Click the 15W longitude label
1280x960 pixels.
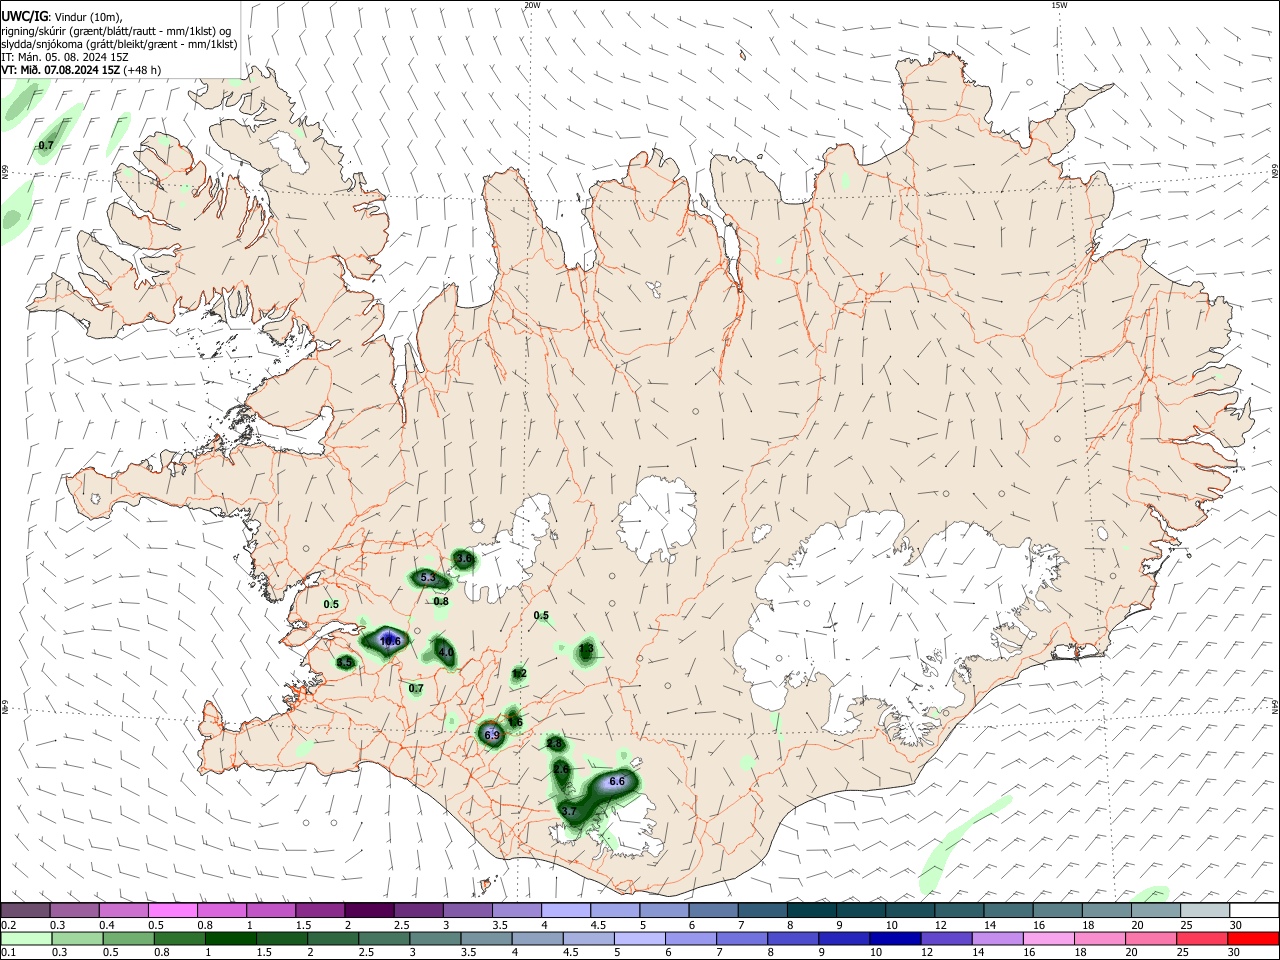click(1059, 5)
